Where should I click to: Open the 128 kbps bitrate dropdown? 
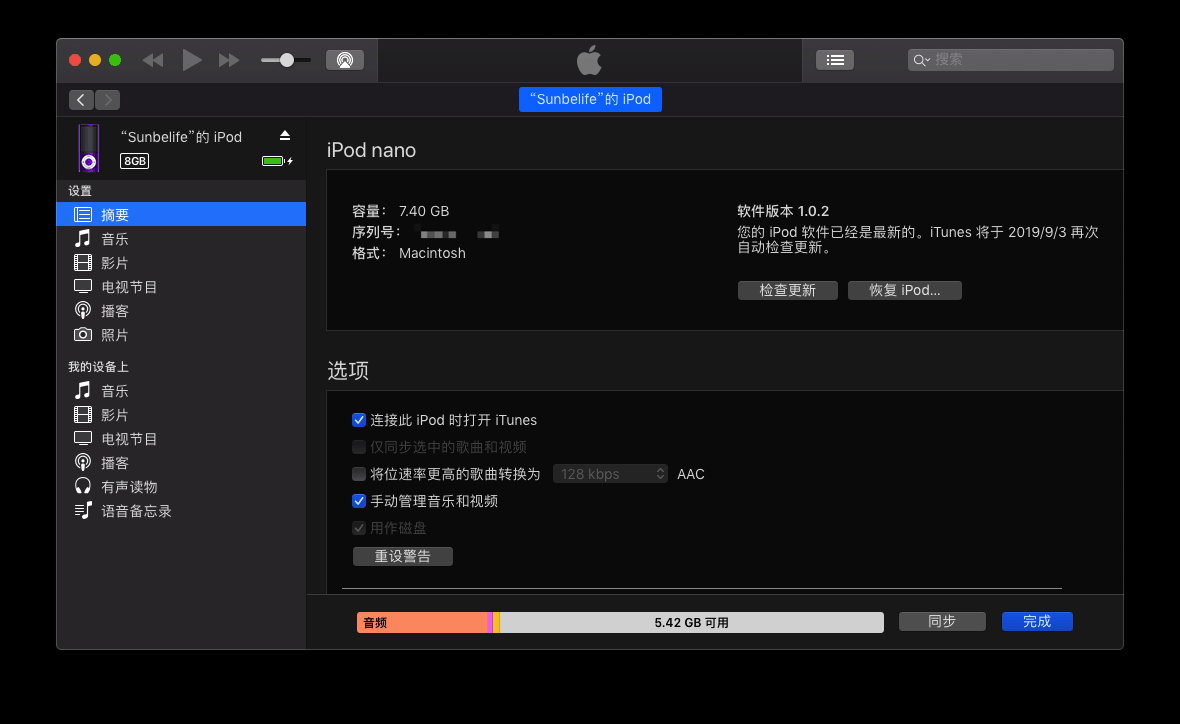click(x=610, y=473)
